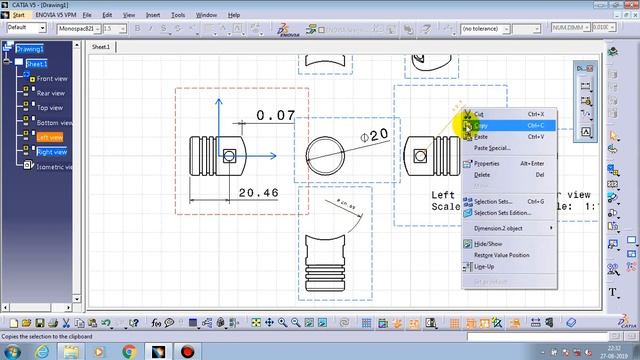Screen dimensions: 640x360
Task: Open the Monospac821 font dropdown
Action: tap(98, 29)
